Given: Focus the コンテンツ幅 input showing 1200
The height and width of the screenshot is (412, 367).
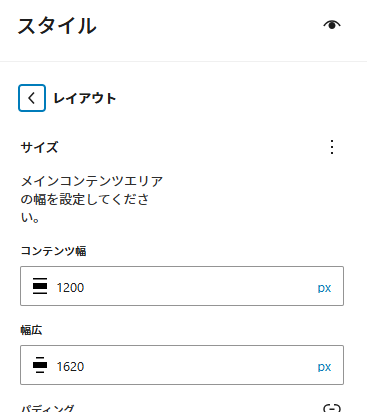Looking at the screenshot, I should pyautogui.click(x=182, y=286).
